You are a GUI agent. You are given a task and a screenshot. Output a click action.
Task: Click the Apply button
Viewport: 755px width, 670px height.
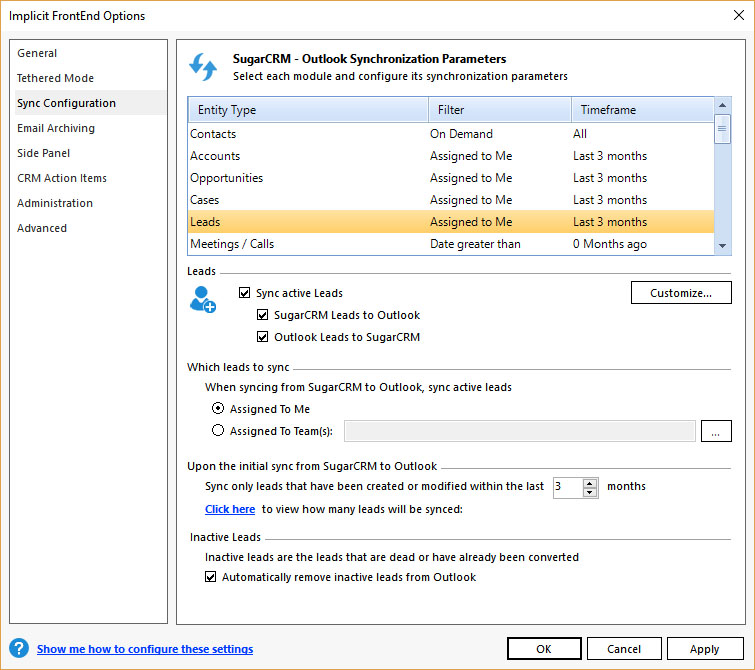[x=705, y=649]
